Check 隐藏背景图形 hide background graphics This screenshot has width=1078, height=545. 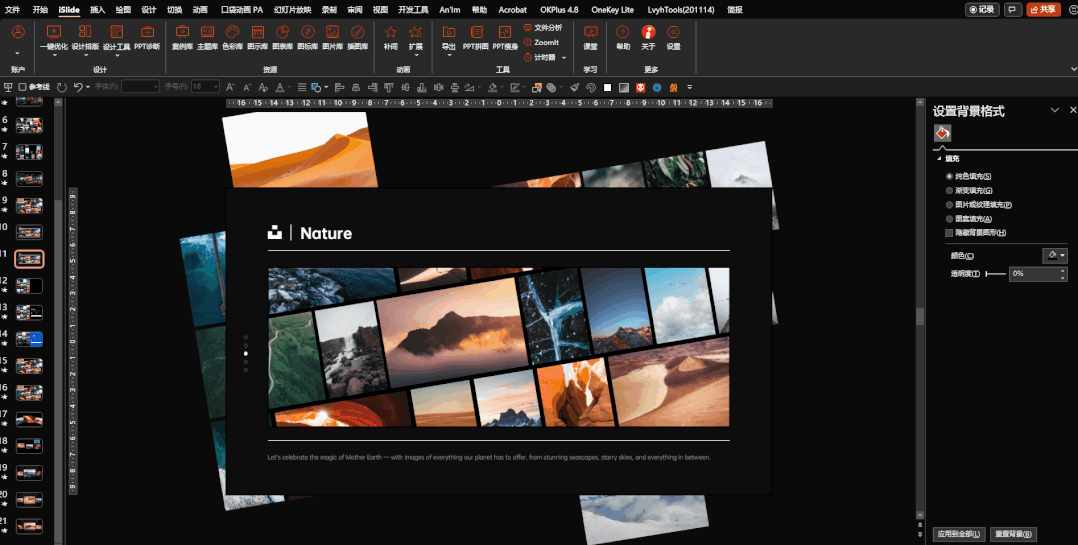[976, 233]
